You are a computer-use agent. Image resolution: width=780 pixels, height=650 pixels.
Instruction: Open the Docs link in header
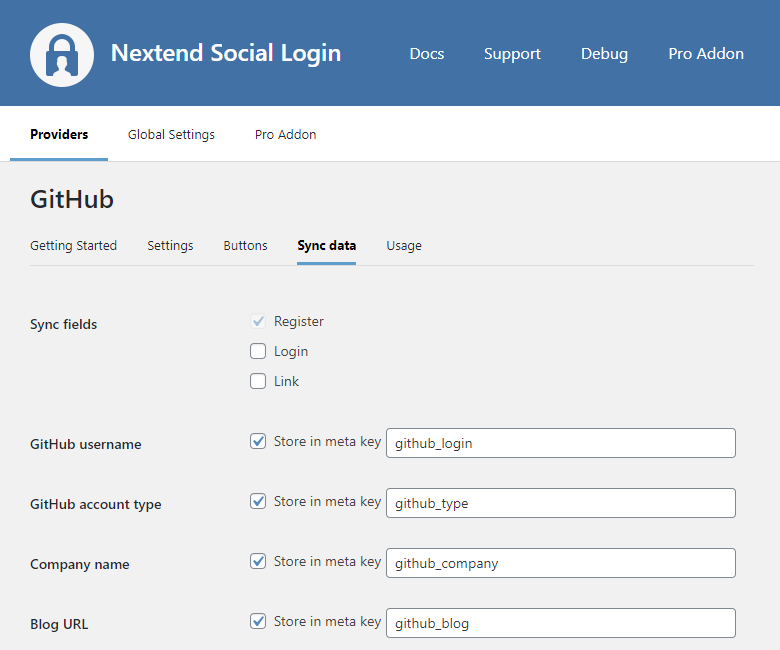pyautogui.click(x=427, y=54)
